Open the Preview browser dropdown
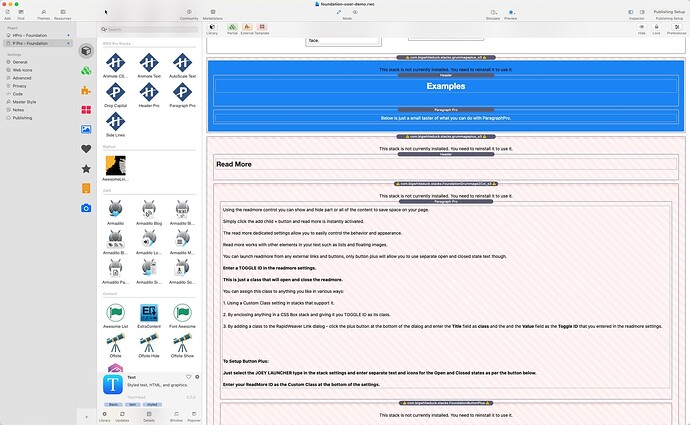Image resolution: width=690 pixels, height=425 pixels. (511, 12)
